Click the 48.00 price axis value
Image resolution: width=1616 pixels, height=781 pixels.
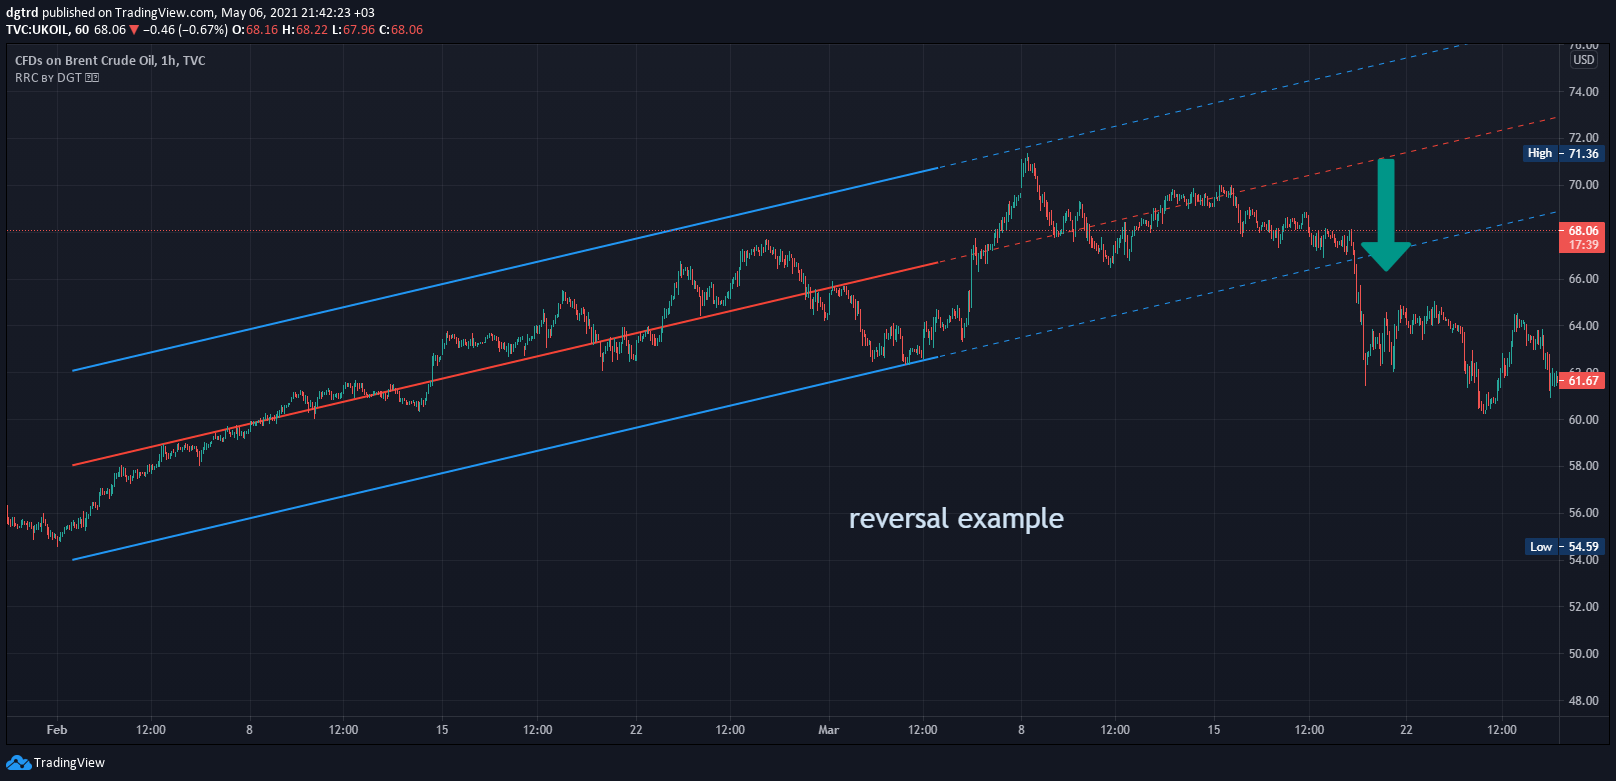tap(1583, 701)
